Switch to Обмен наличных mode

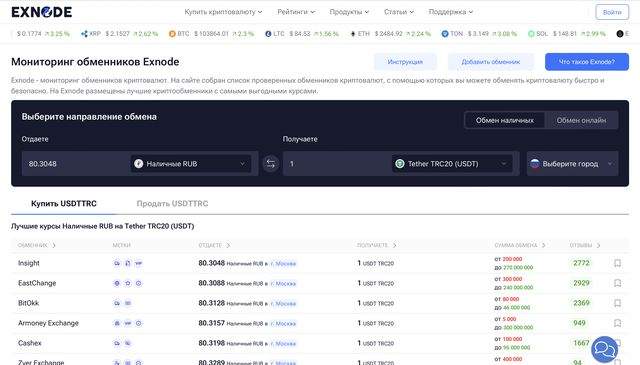(x=504, y=120)
